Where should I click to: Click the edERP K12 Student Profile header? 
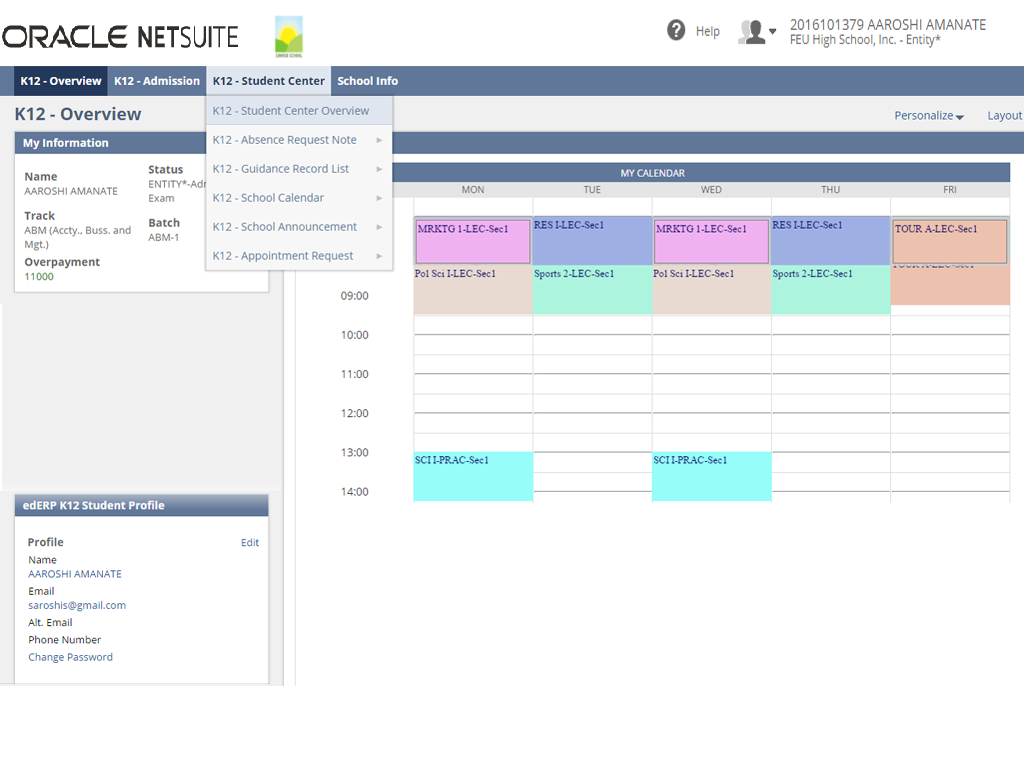coord(141,505)
